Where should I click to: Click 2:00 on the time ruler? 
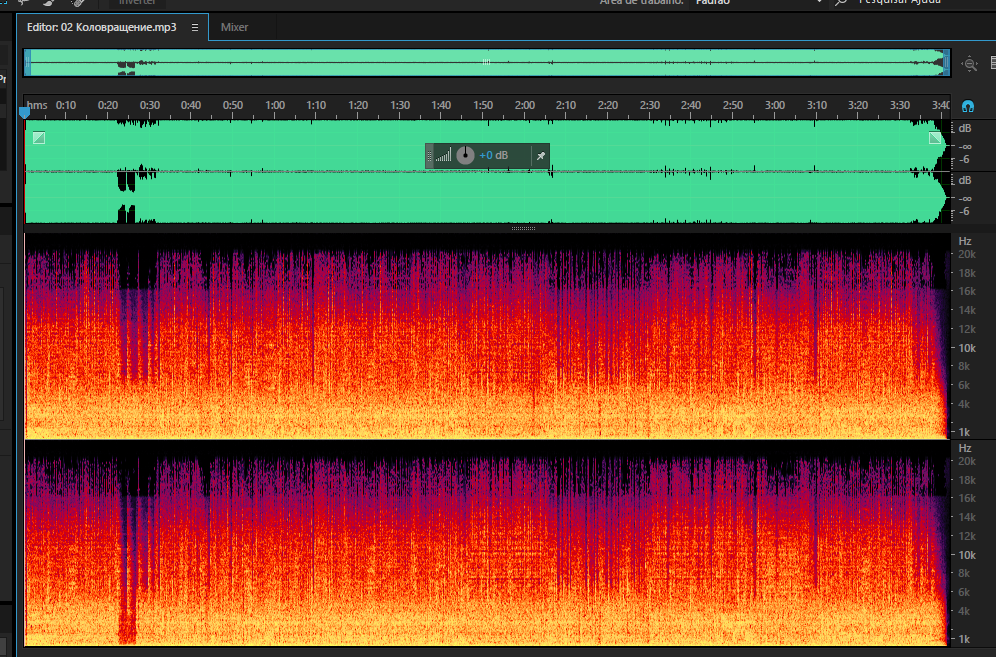pos(525,105)
